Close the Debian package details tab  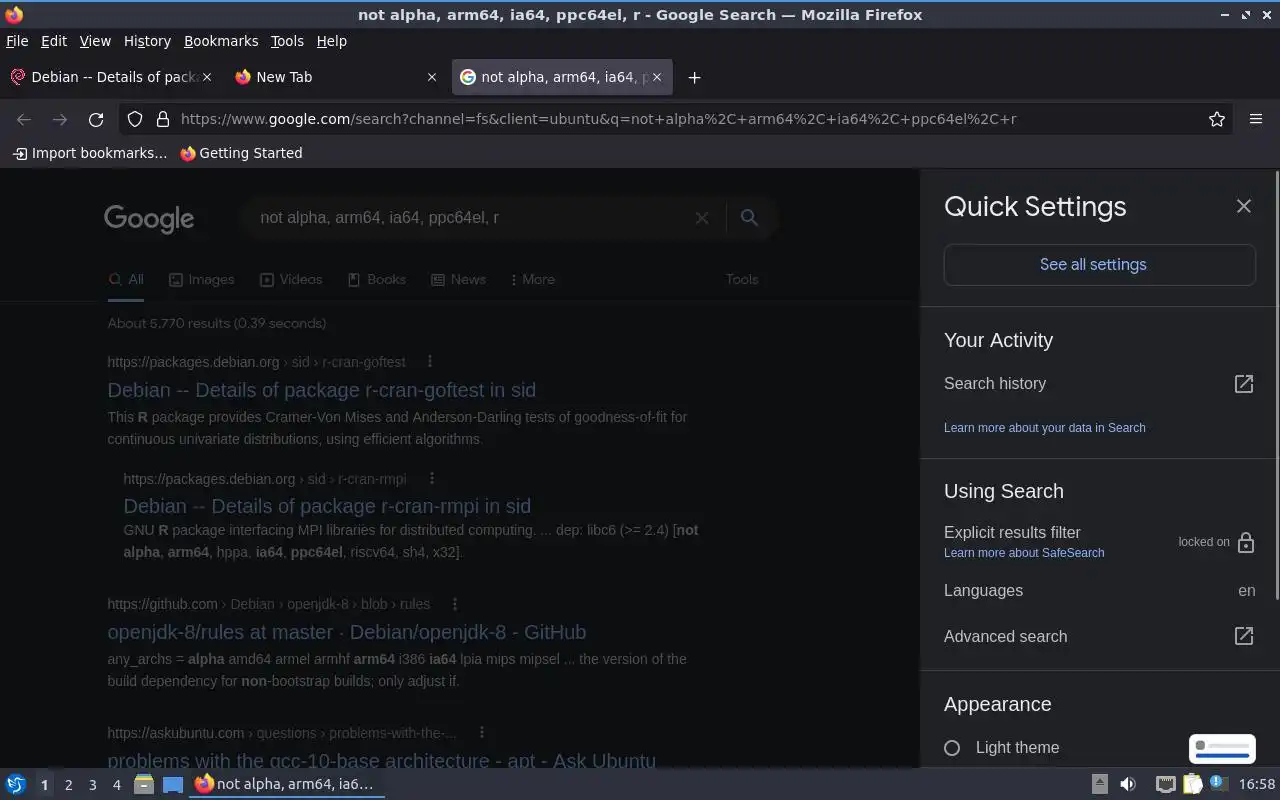click(x=207, y=77)
